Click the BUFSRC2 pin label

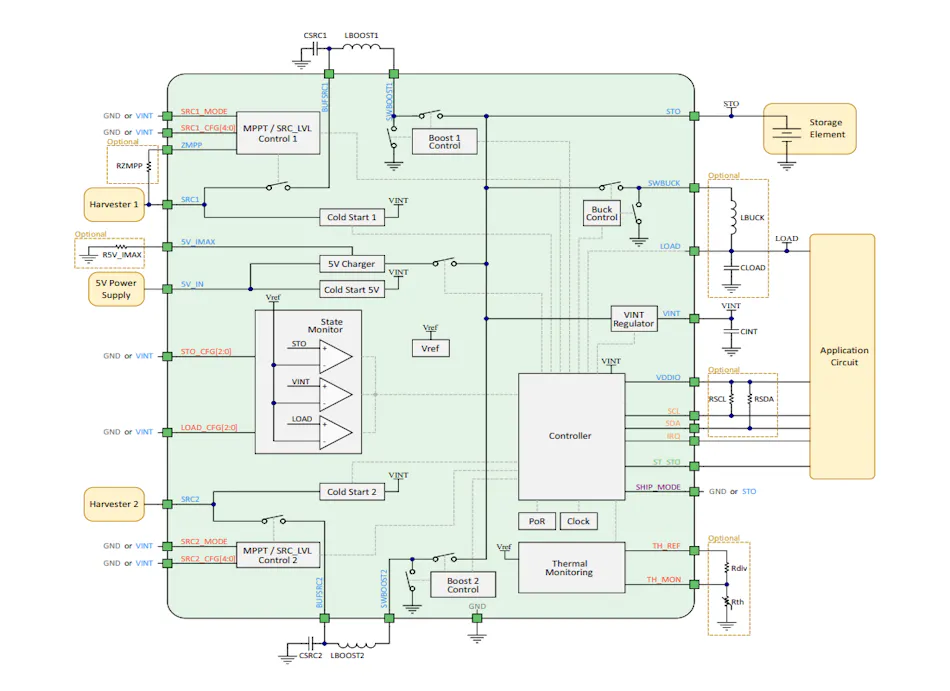coord(319,592)
